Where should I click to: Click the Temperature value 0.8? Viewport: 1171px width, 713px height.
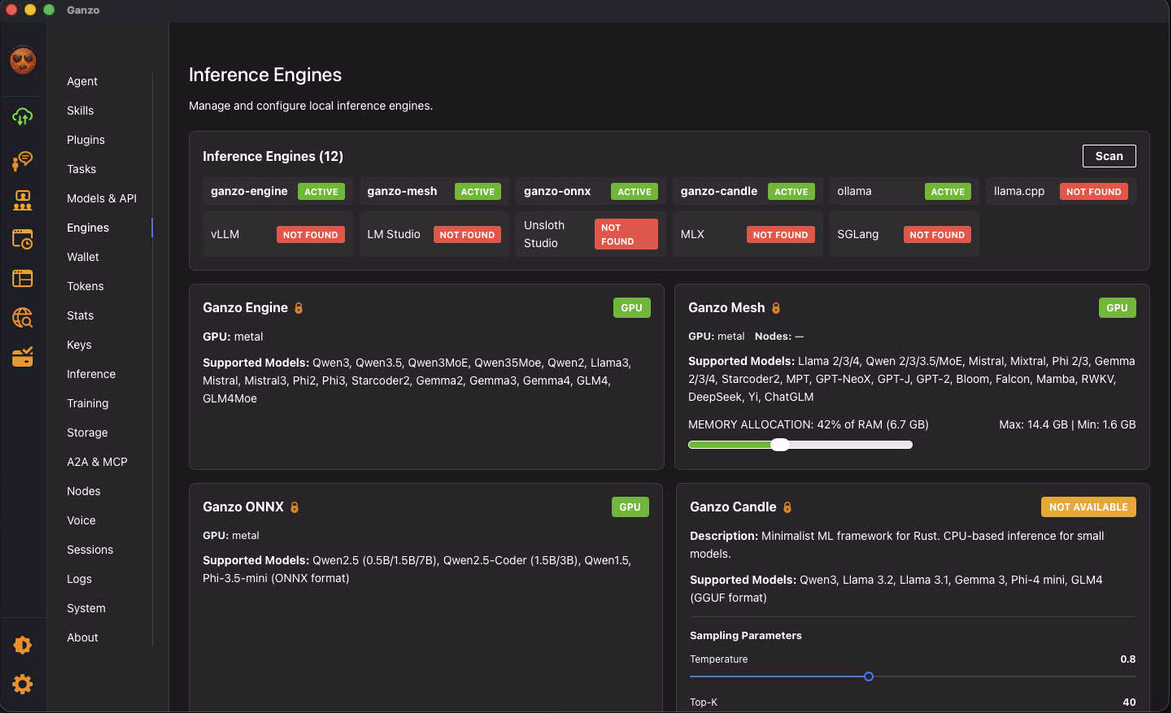pyautogui.click(x=1128, y=659)
